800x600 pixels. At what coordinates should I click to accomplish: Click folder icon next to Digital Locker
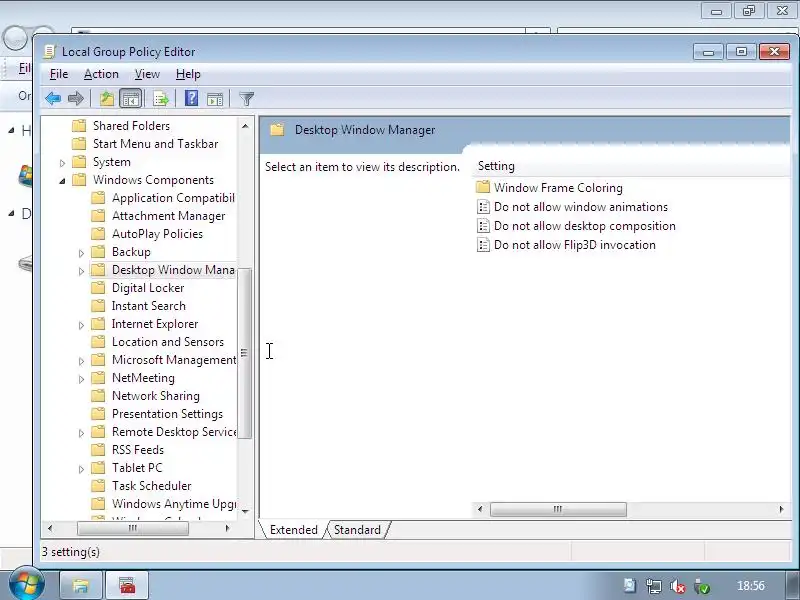[x=98, y=288]
